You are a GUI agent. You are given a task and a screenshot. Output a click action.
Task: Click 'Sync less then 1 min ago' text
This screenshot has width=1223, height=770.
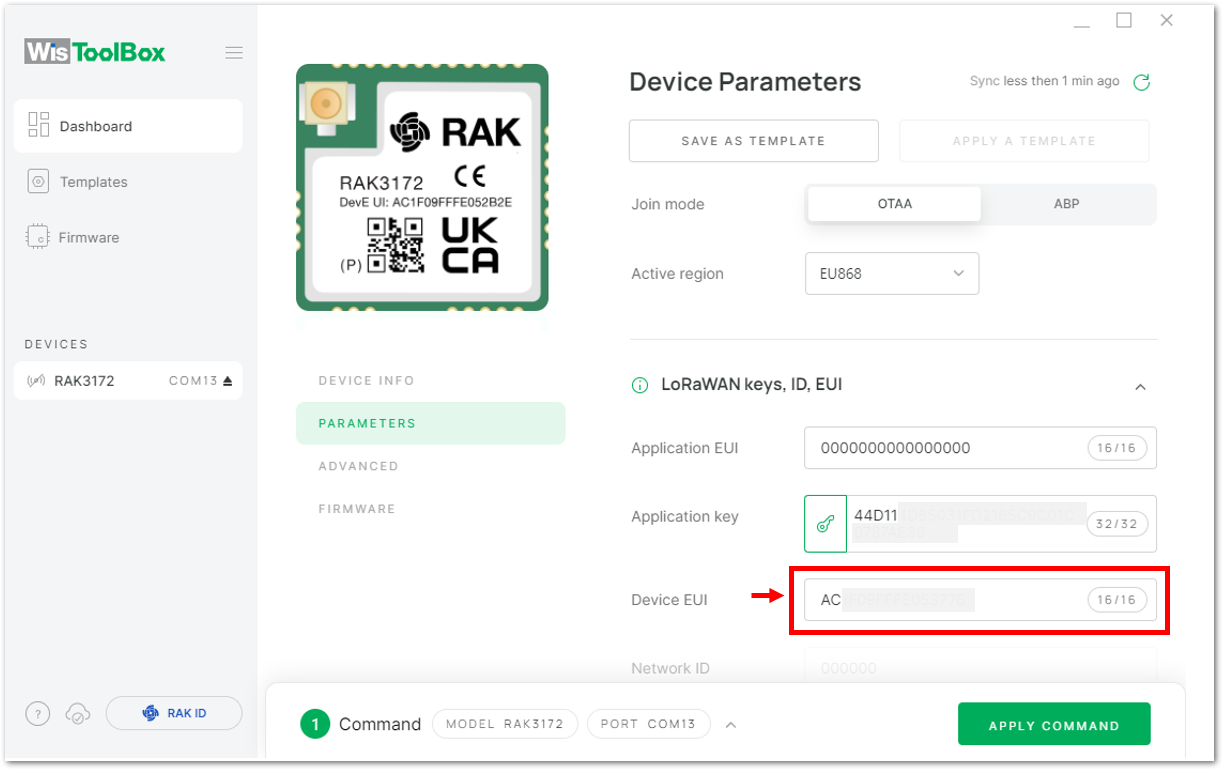[x=1045, y=81]
